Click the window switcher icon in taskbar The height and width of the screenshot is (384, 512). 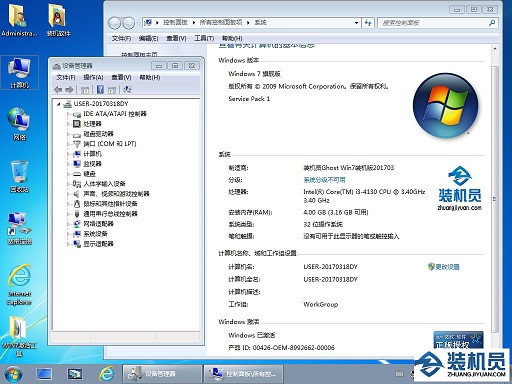[x=75, y=374]
